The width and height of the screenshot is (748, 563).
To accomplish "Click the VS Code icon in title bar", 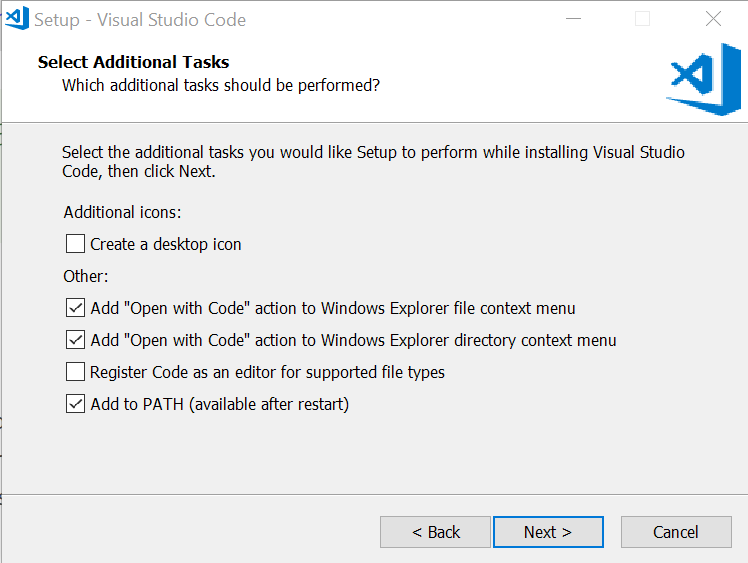I will 16,18.
